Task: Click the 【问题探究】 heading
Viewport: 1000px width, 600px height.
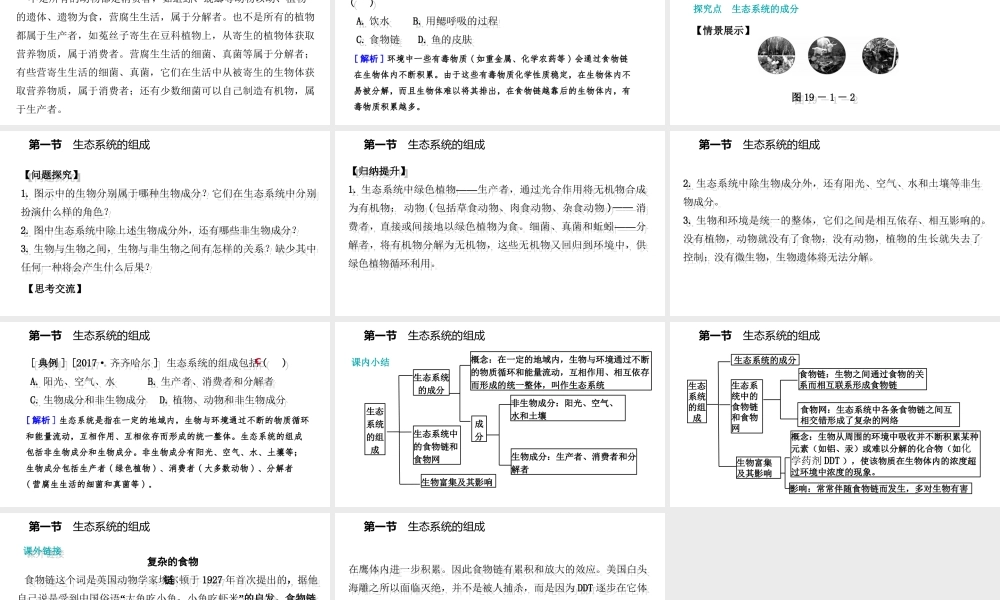Action: point(52,175)
